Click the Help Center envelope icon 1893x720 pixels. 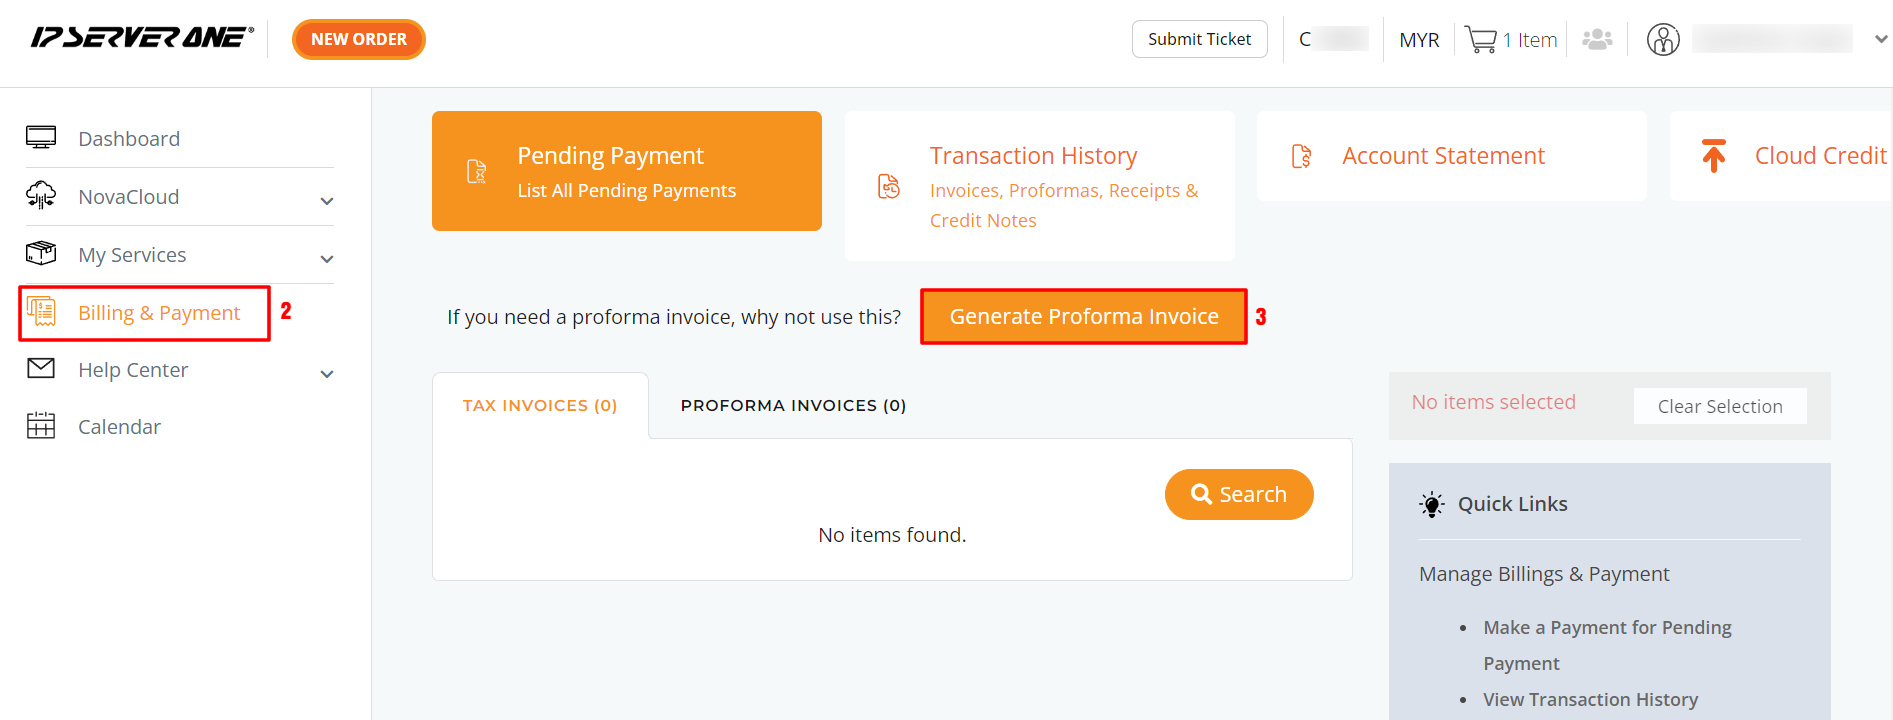pyautogui.click(x=41, y=369)
